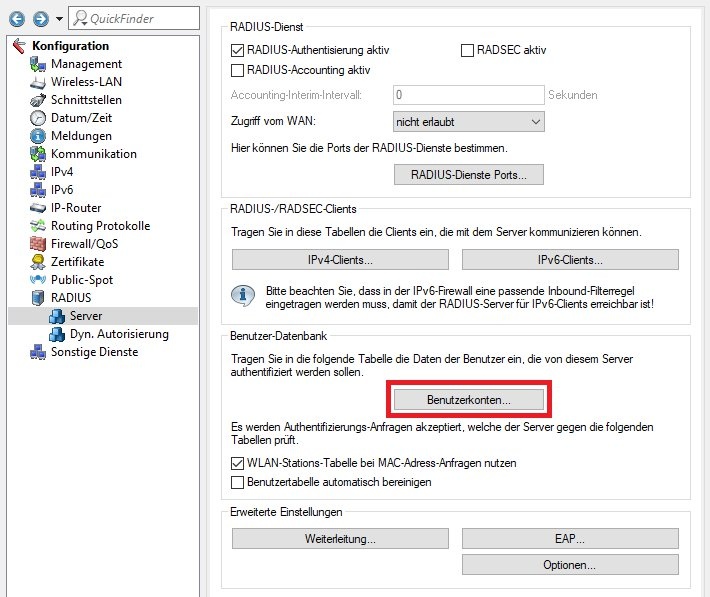This screenshot has width=710, height=597.
Task: Open the navigation history dropdown arrow
Action: pos(59,19)
